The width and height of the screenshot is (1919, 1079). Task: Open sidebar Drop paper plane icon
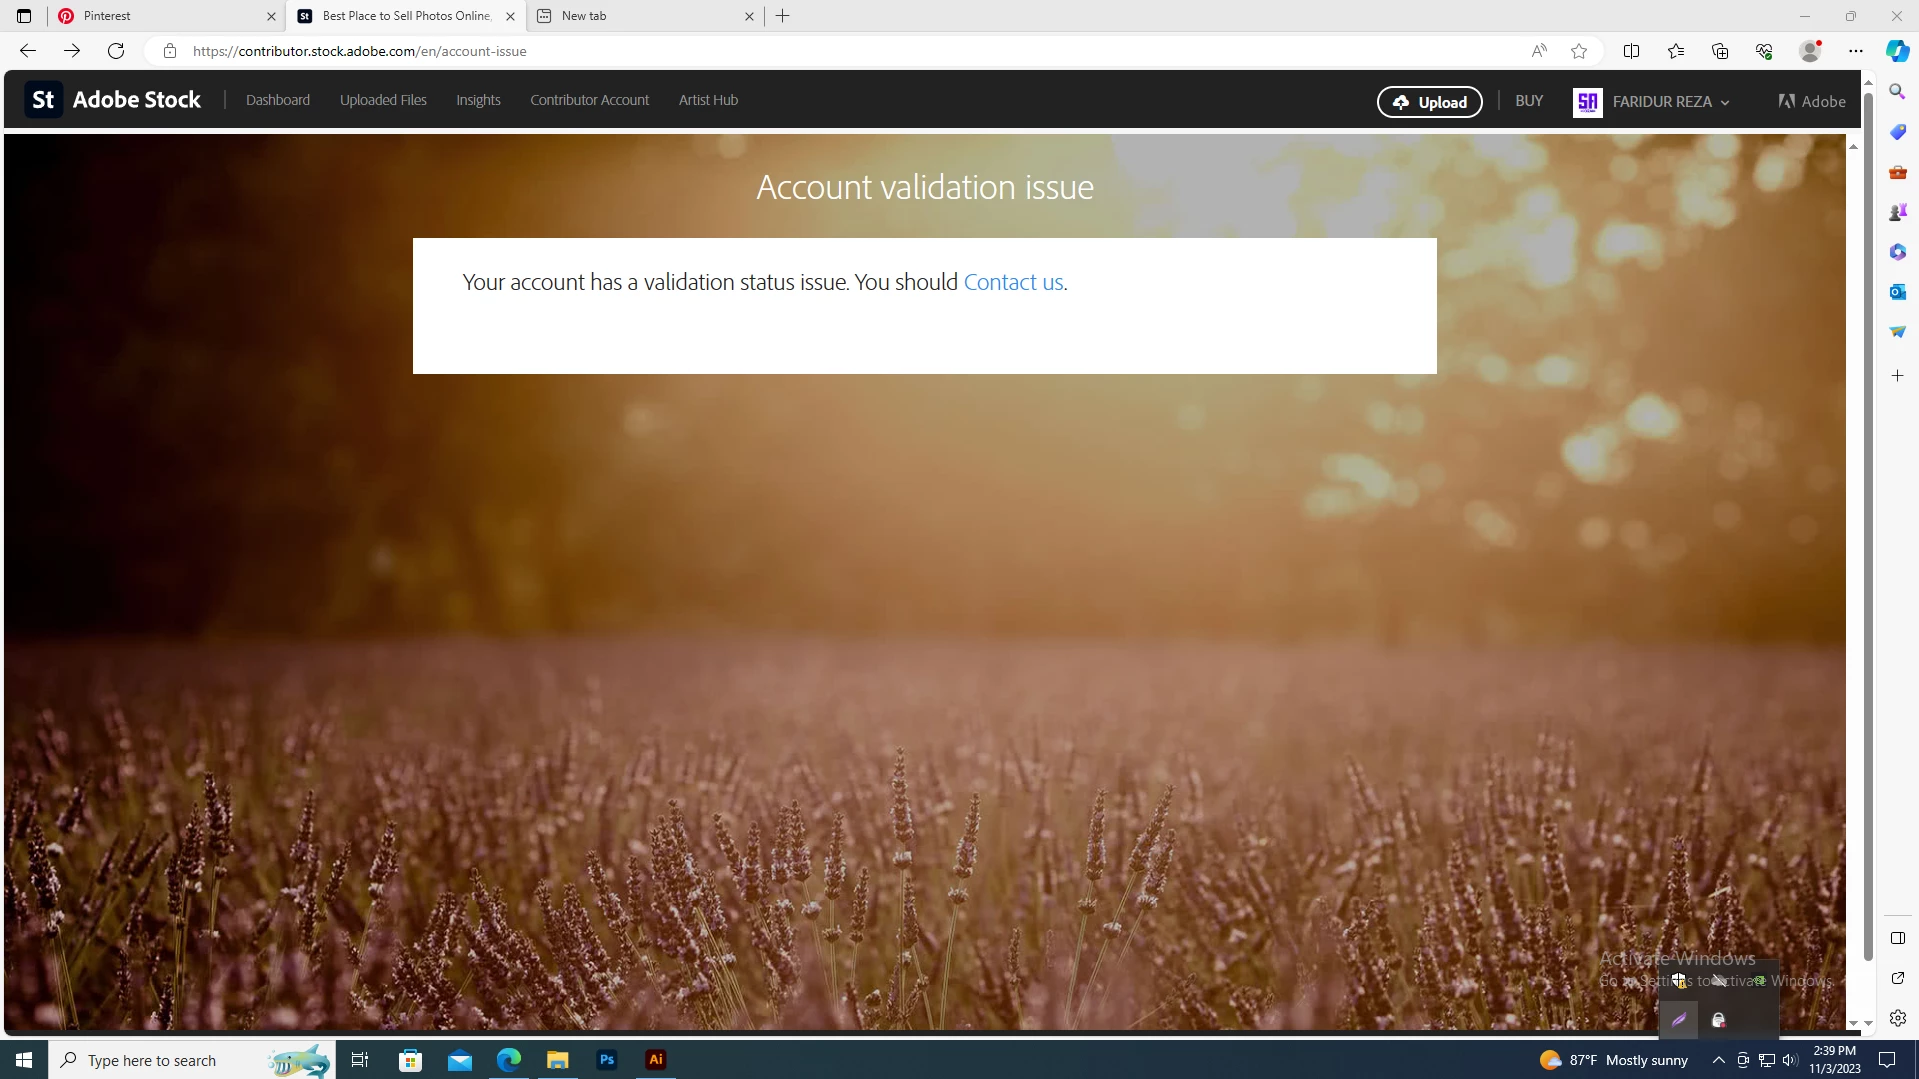[1897, 332]
